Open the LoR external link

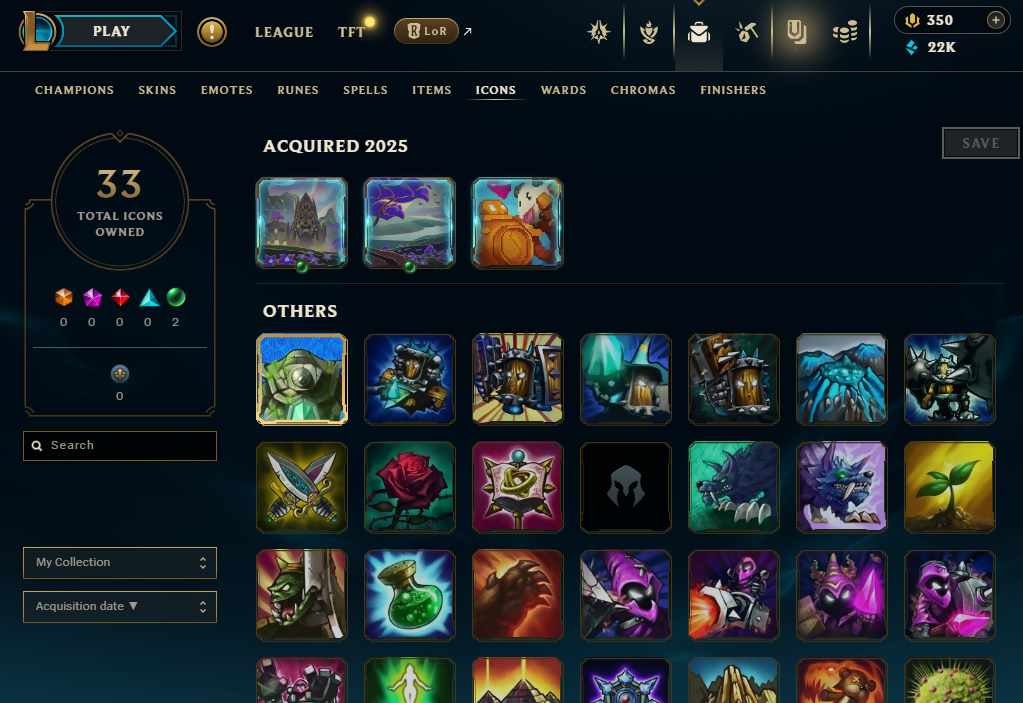coord(433,31)
